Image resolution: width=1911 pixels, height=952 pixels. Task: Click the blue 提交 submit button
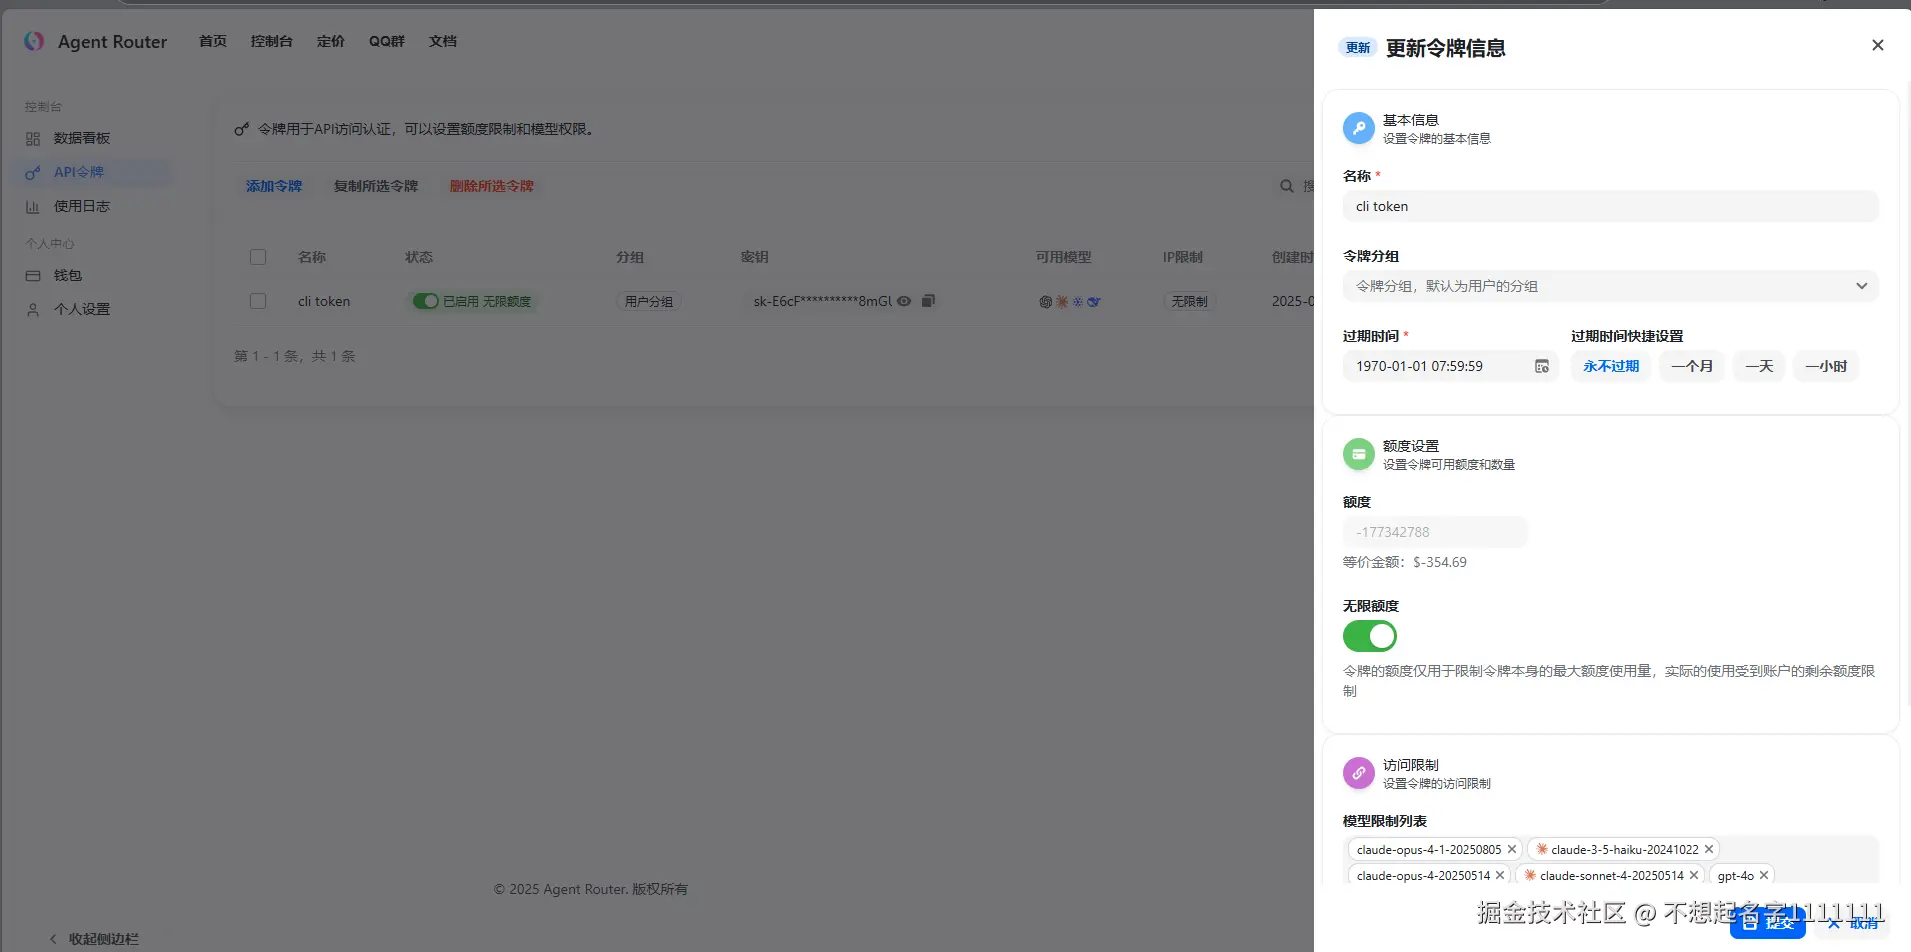(x=1767, y=922)
